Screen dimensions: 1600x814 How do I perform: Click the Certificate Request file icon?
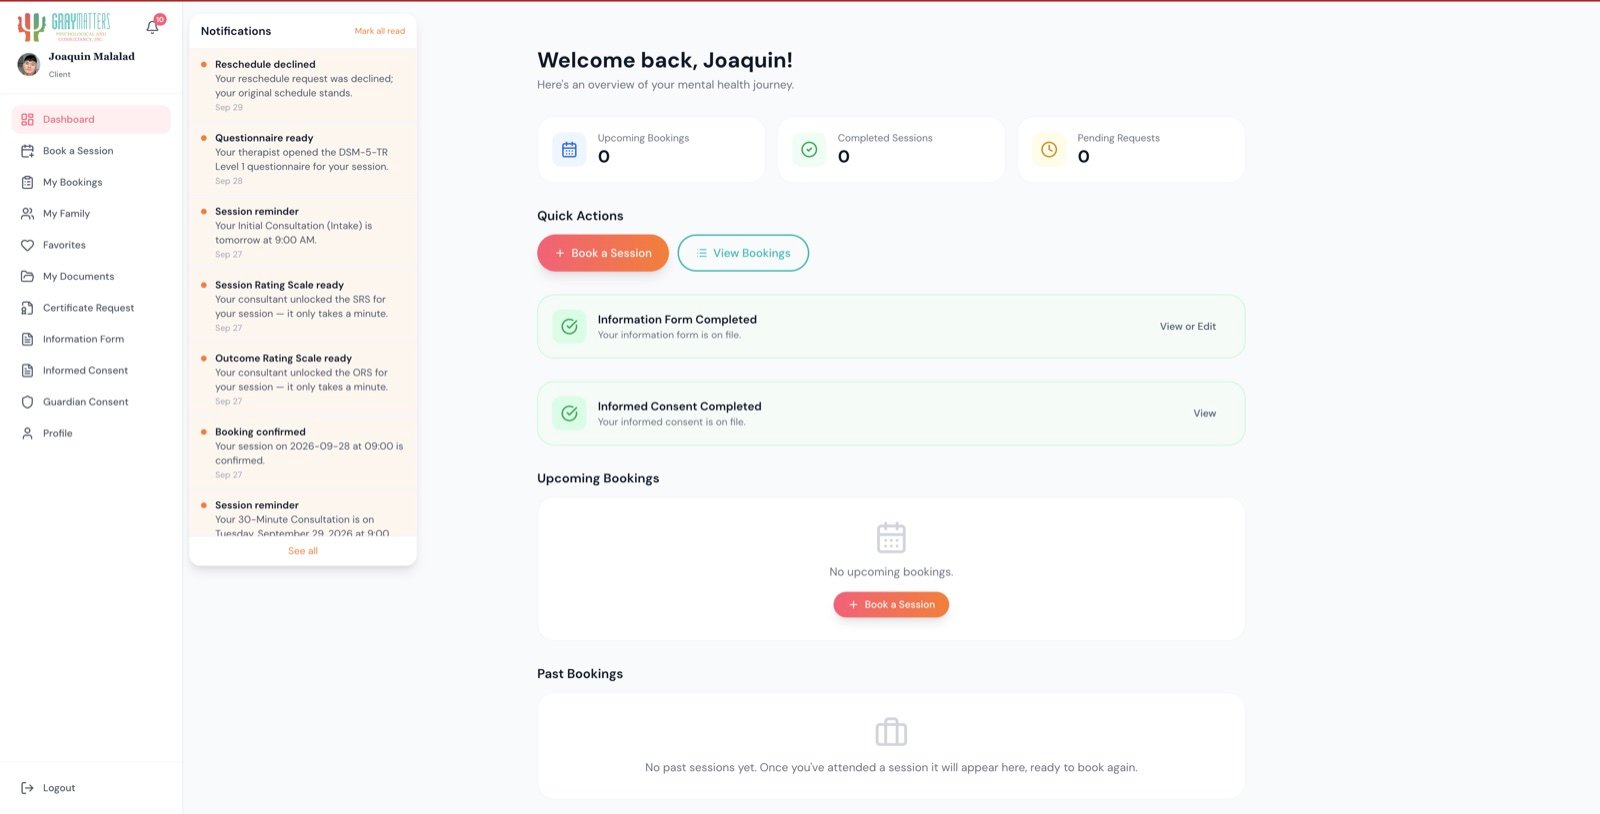click(27, 308)
